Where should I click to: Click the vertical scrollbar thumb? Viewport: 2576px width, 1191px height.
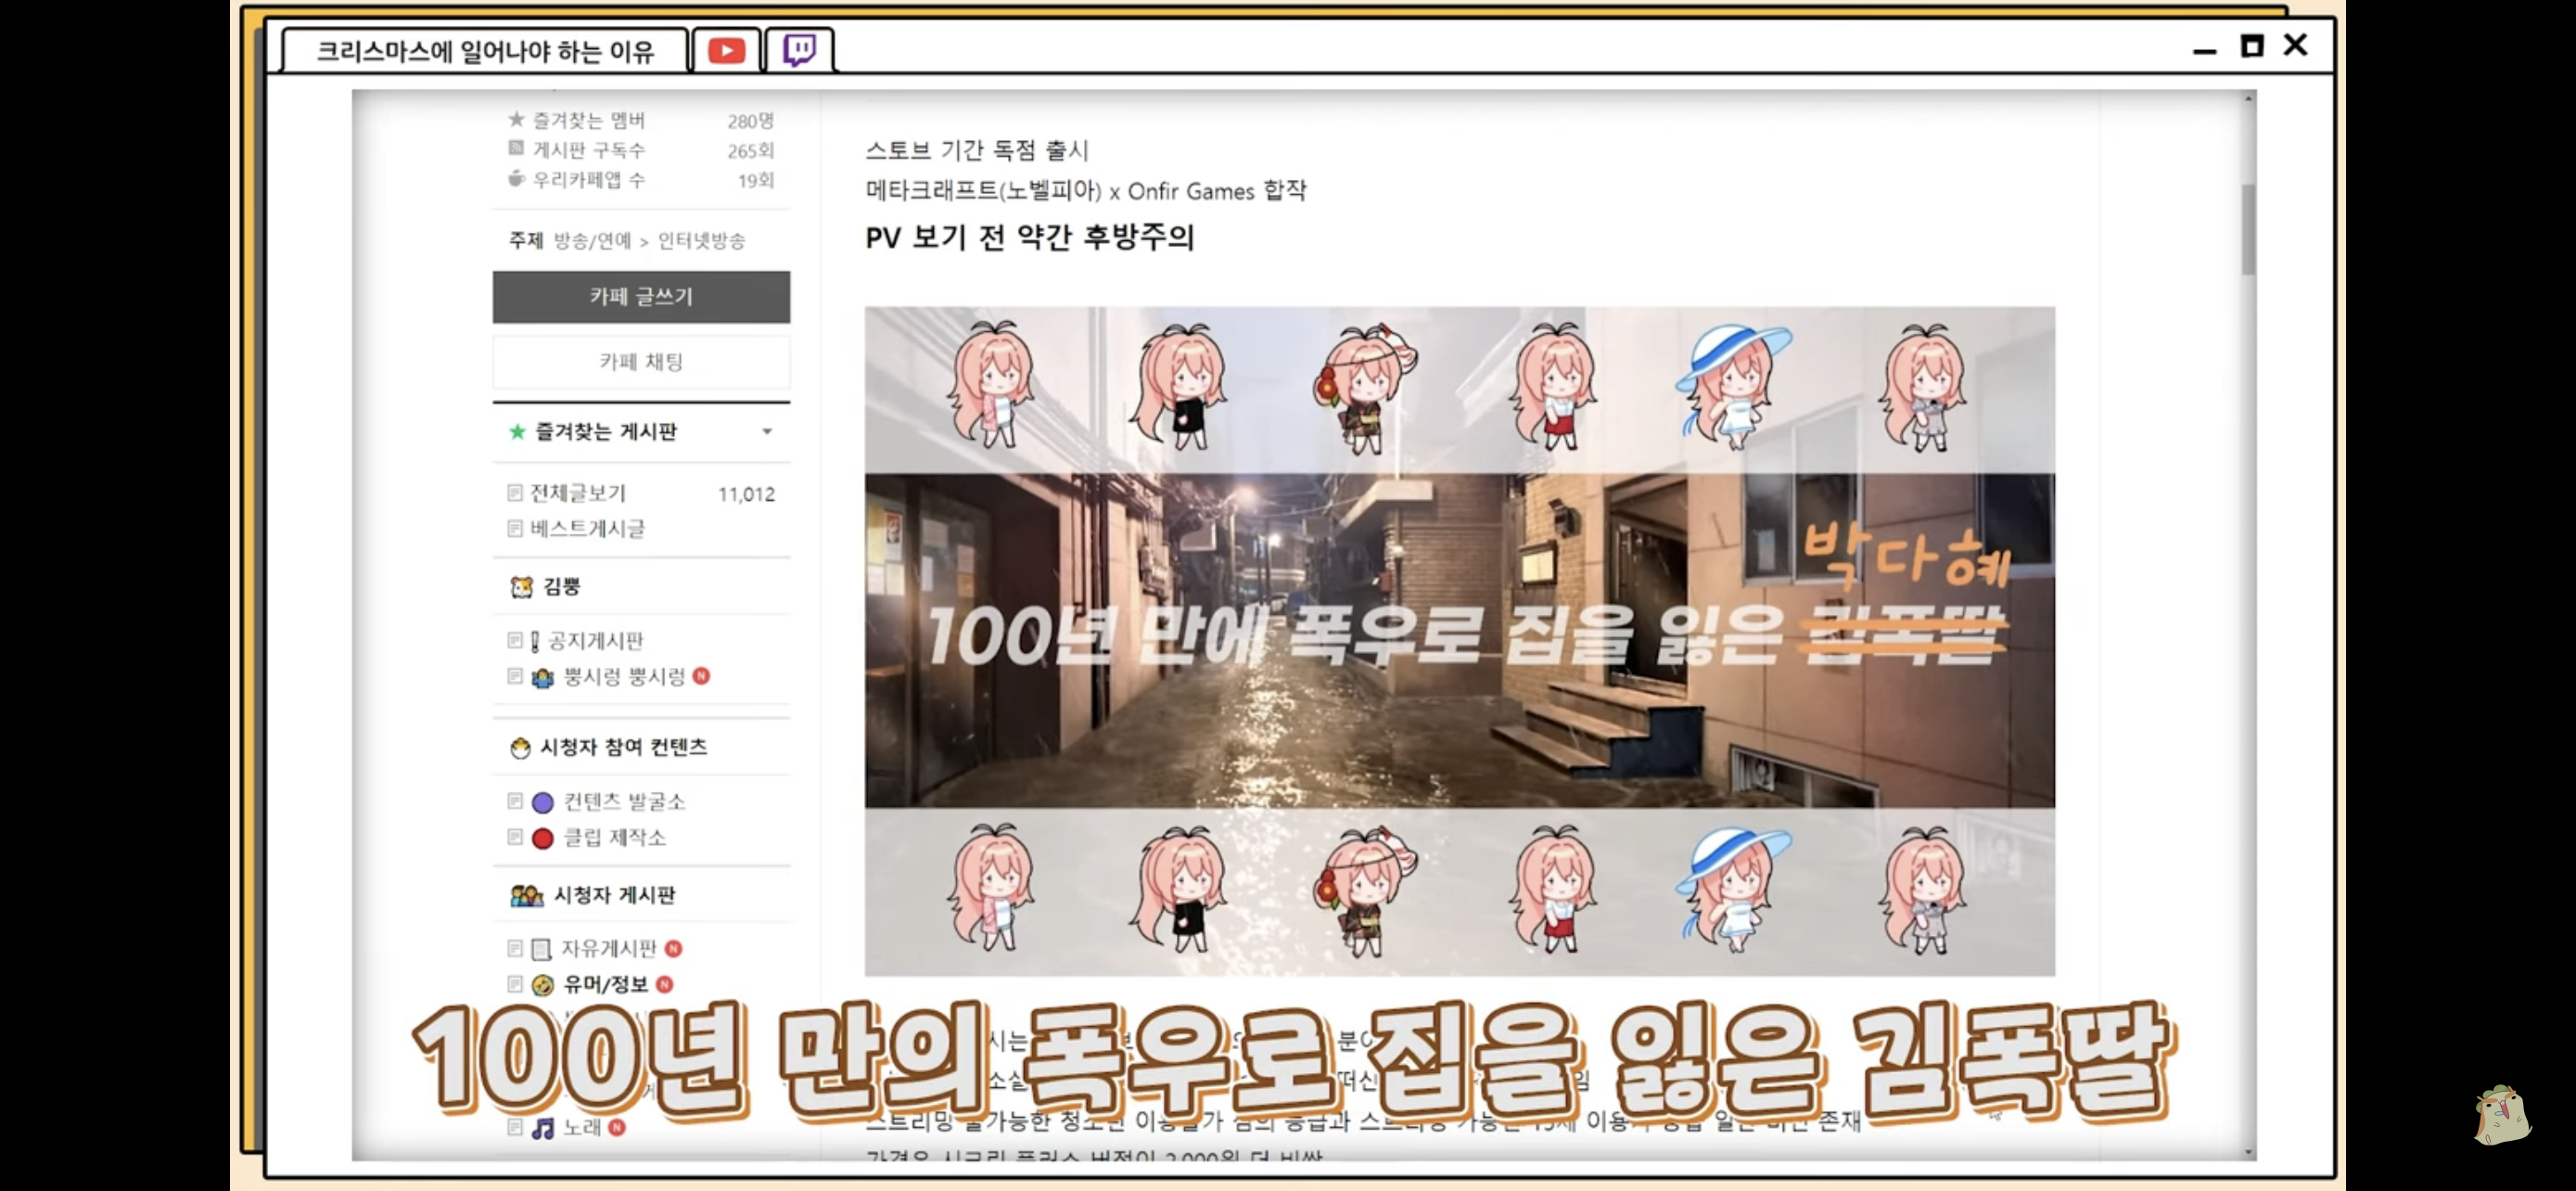(2248, 228)
